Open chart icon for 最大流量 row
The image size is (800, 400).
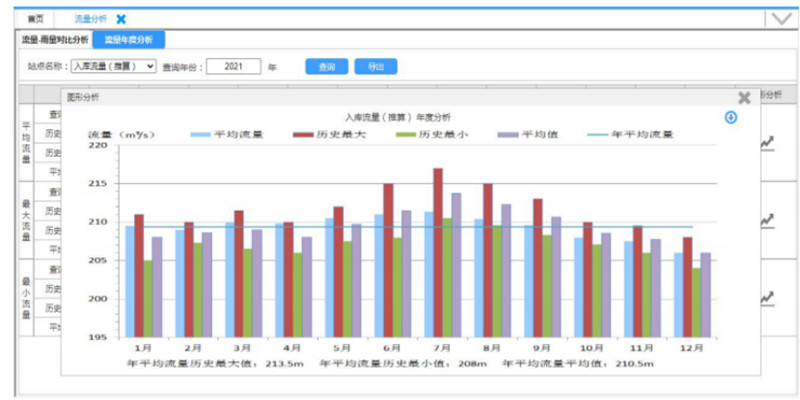(x=767, y=220)
